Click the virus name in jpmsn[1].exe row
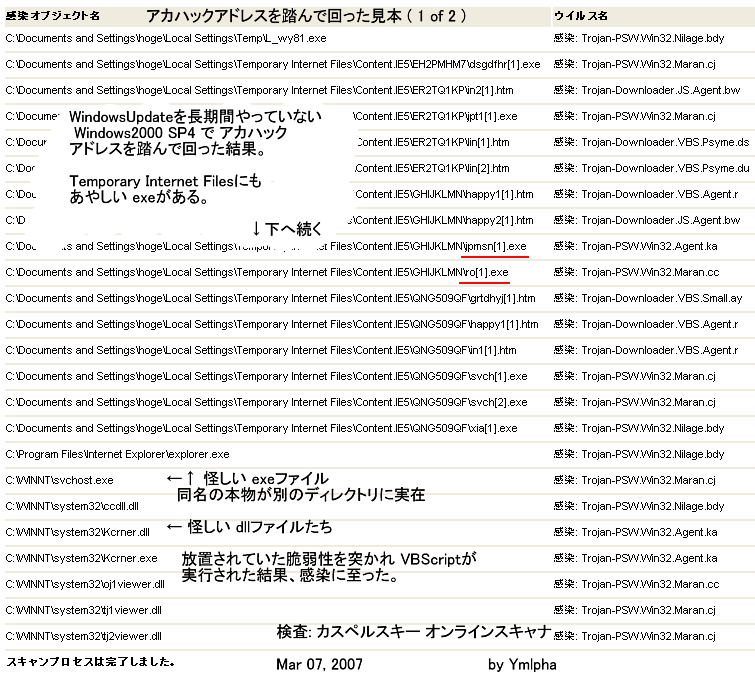Viewport: 755px width, 676px height. (x=636, y=247)
